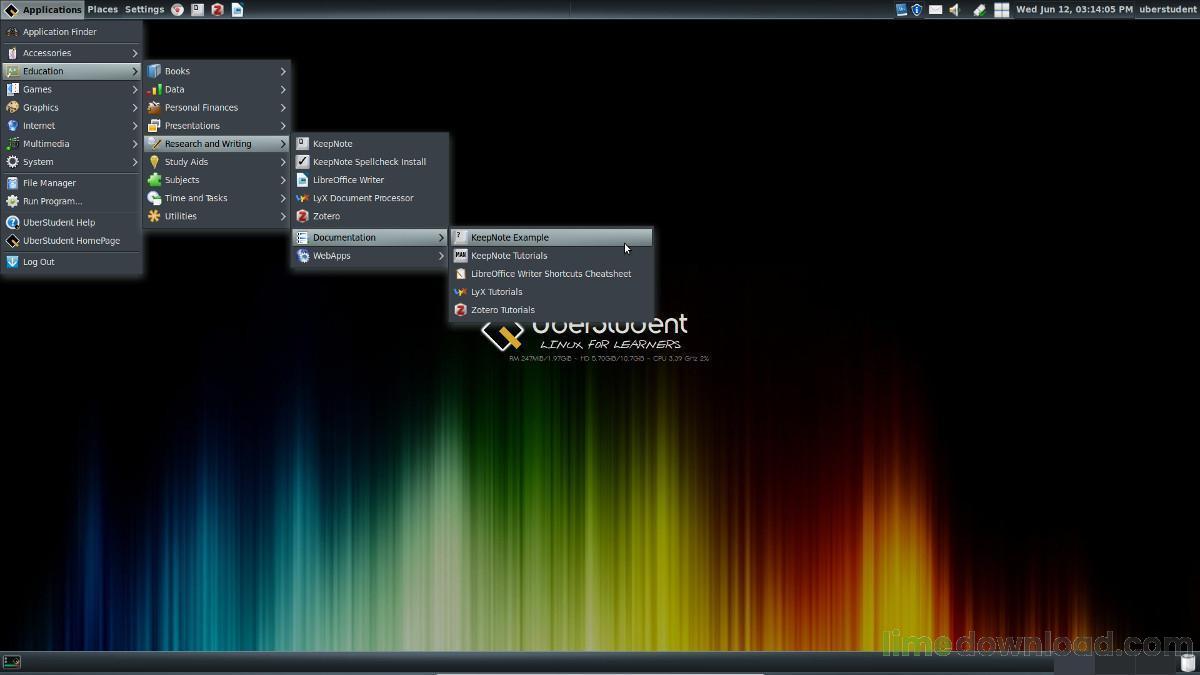Click the date and time clock
1200x675 pixels.
tap(1074, 10)
